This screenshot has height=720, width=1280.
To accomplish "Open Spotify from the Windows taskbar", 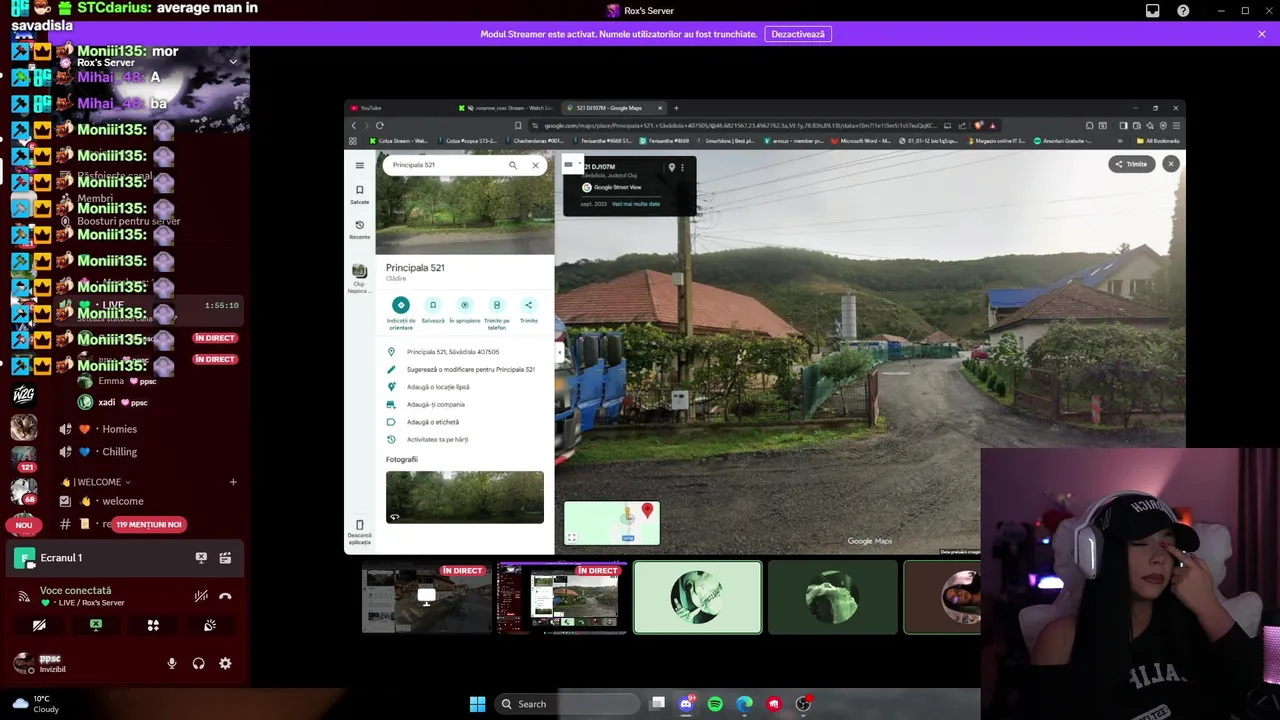I will click(715, 704).
